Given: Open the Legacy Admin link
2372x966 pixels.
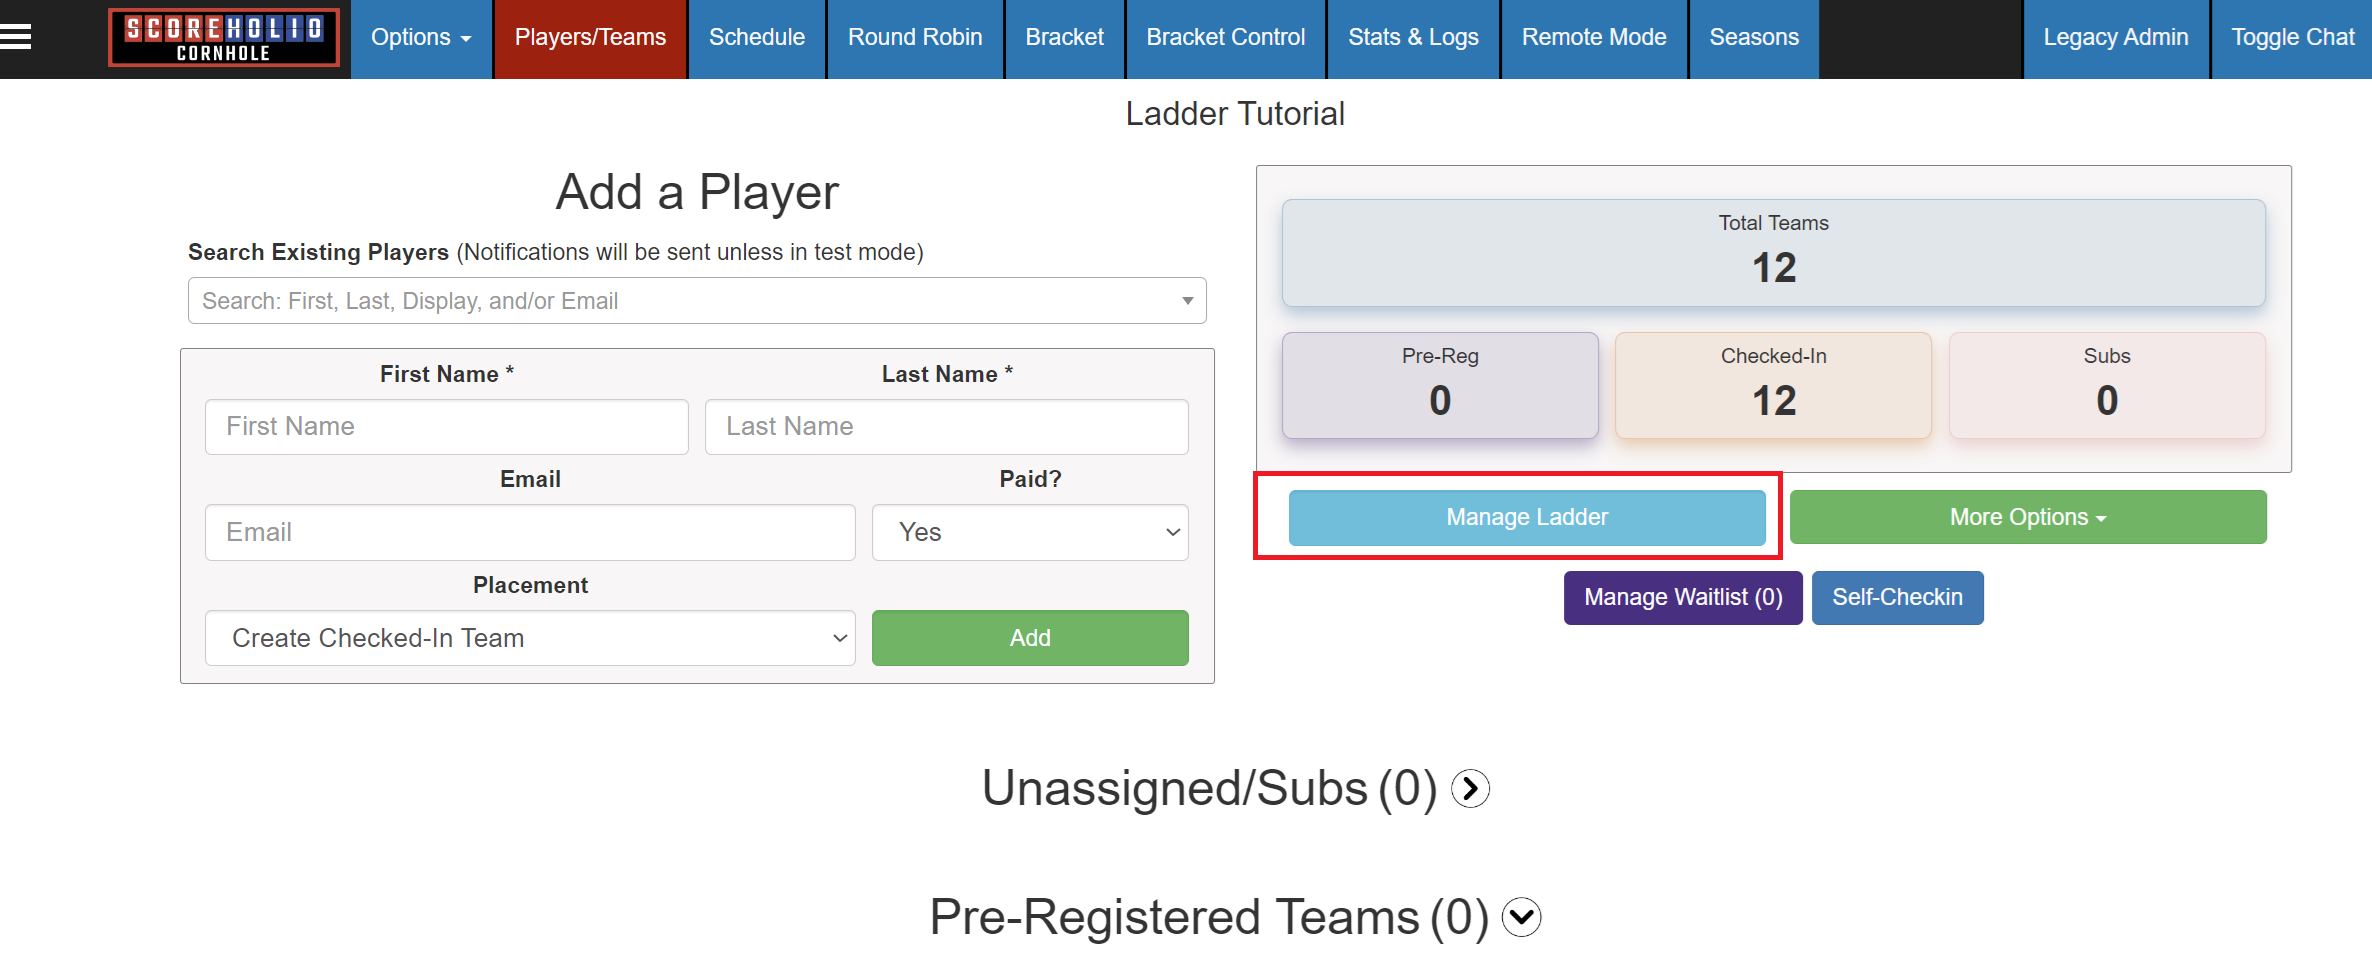Looking at the screenshot, I should [x=2115, y=38].
